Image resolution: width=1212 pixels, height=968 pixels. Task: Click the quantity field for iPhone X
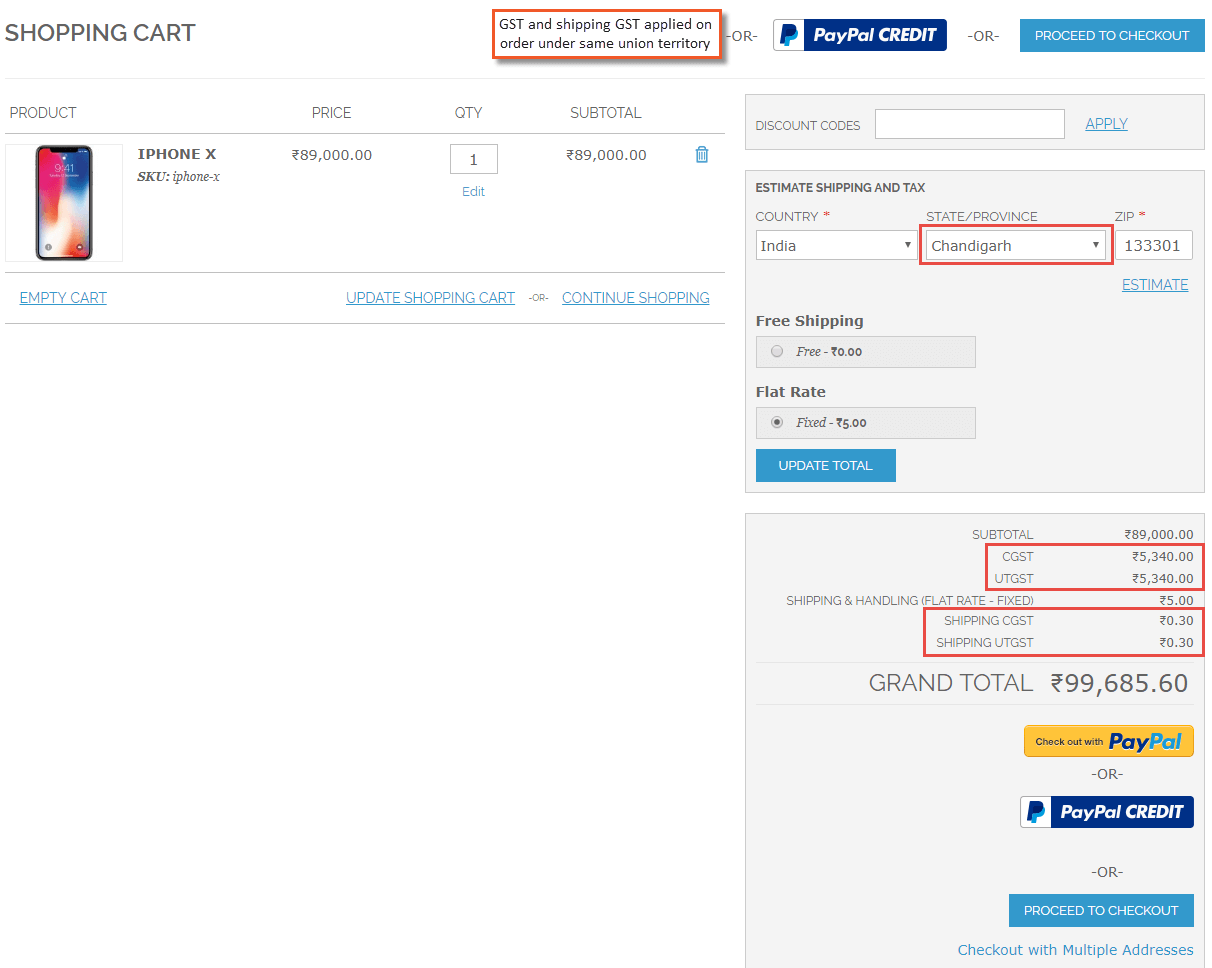[474, 159]
